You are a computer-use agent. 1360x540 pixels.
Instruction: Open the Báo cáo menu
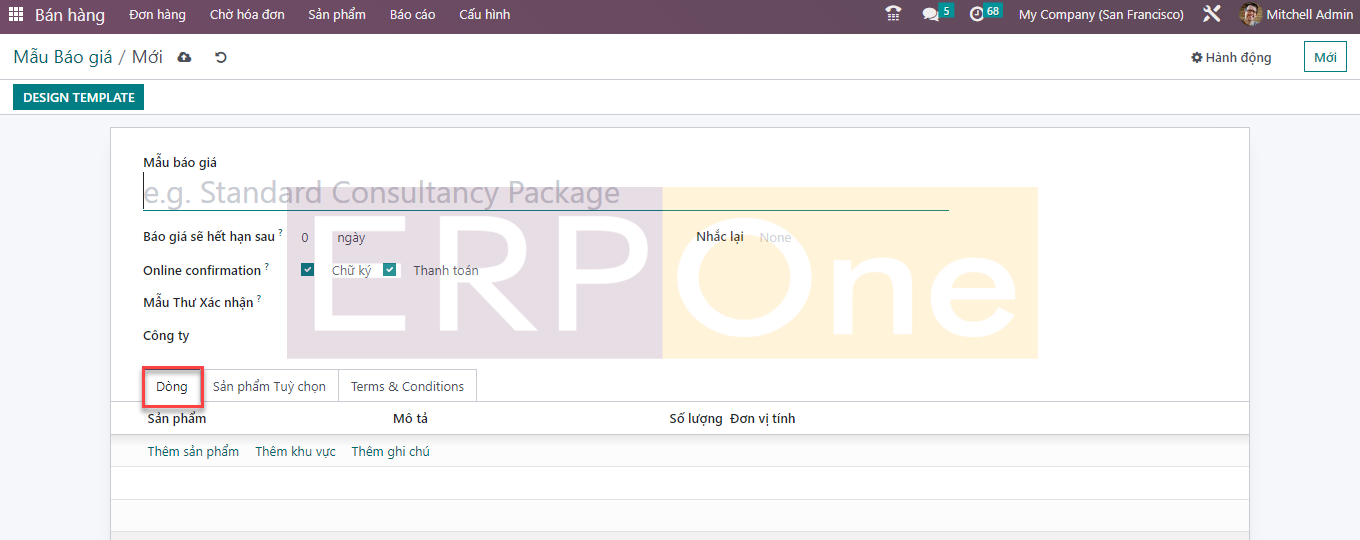[x=412, y=15]
